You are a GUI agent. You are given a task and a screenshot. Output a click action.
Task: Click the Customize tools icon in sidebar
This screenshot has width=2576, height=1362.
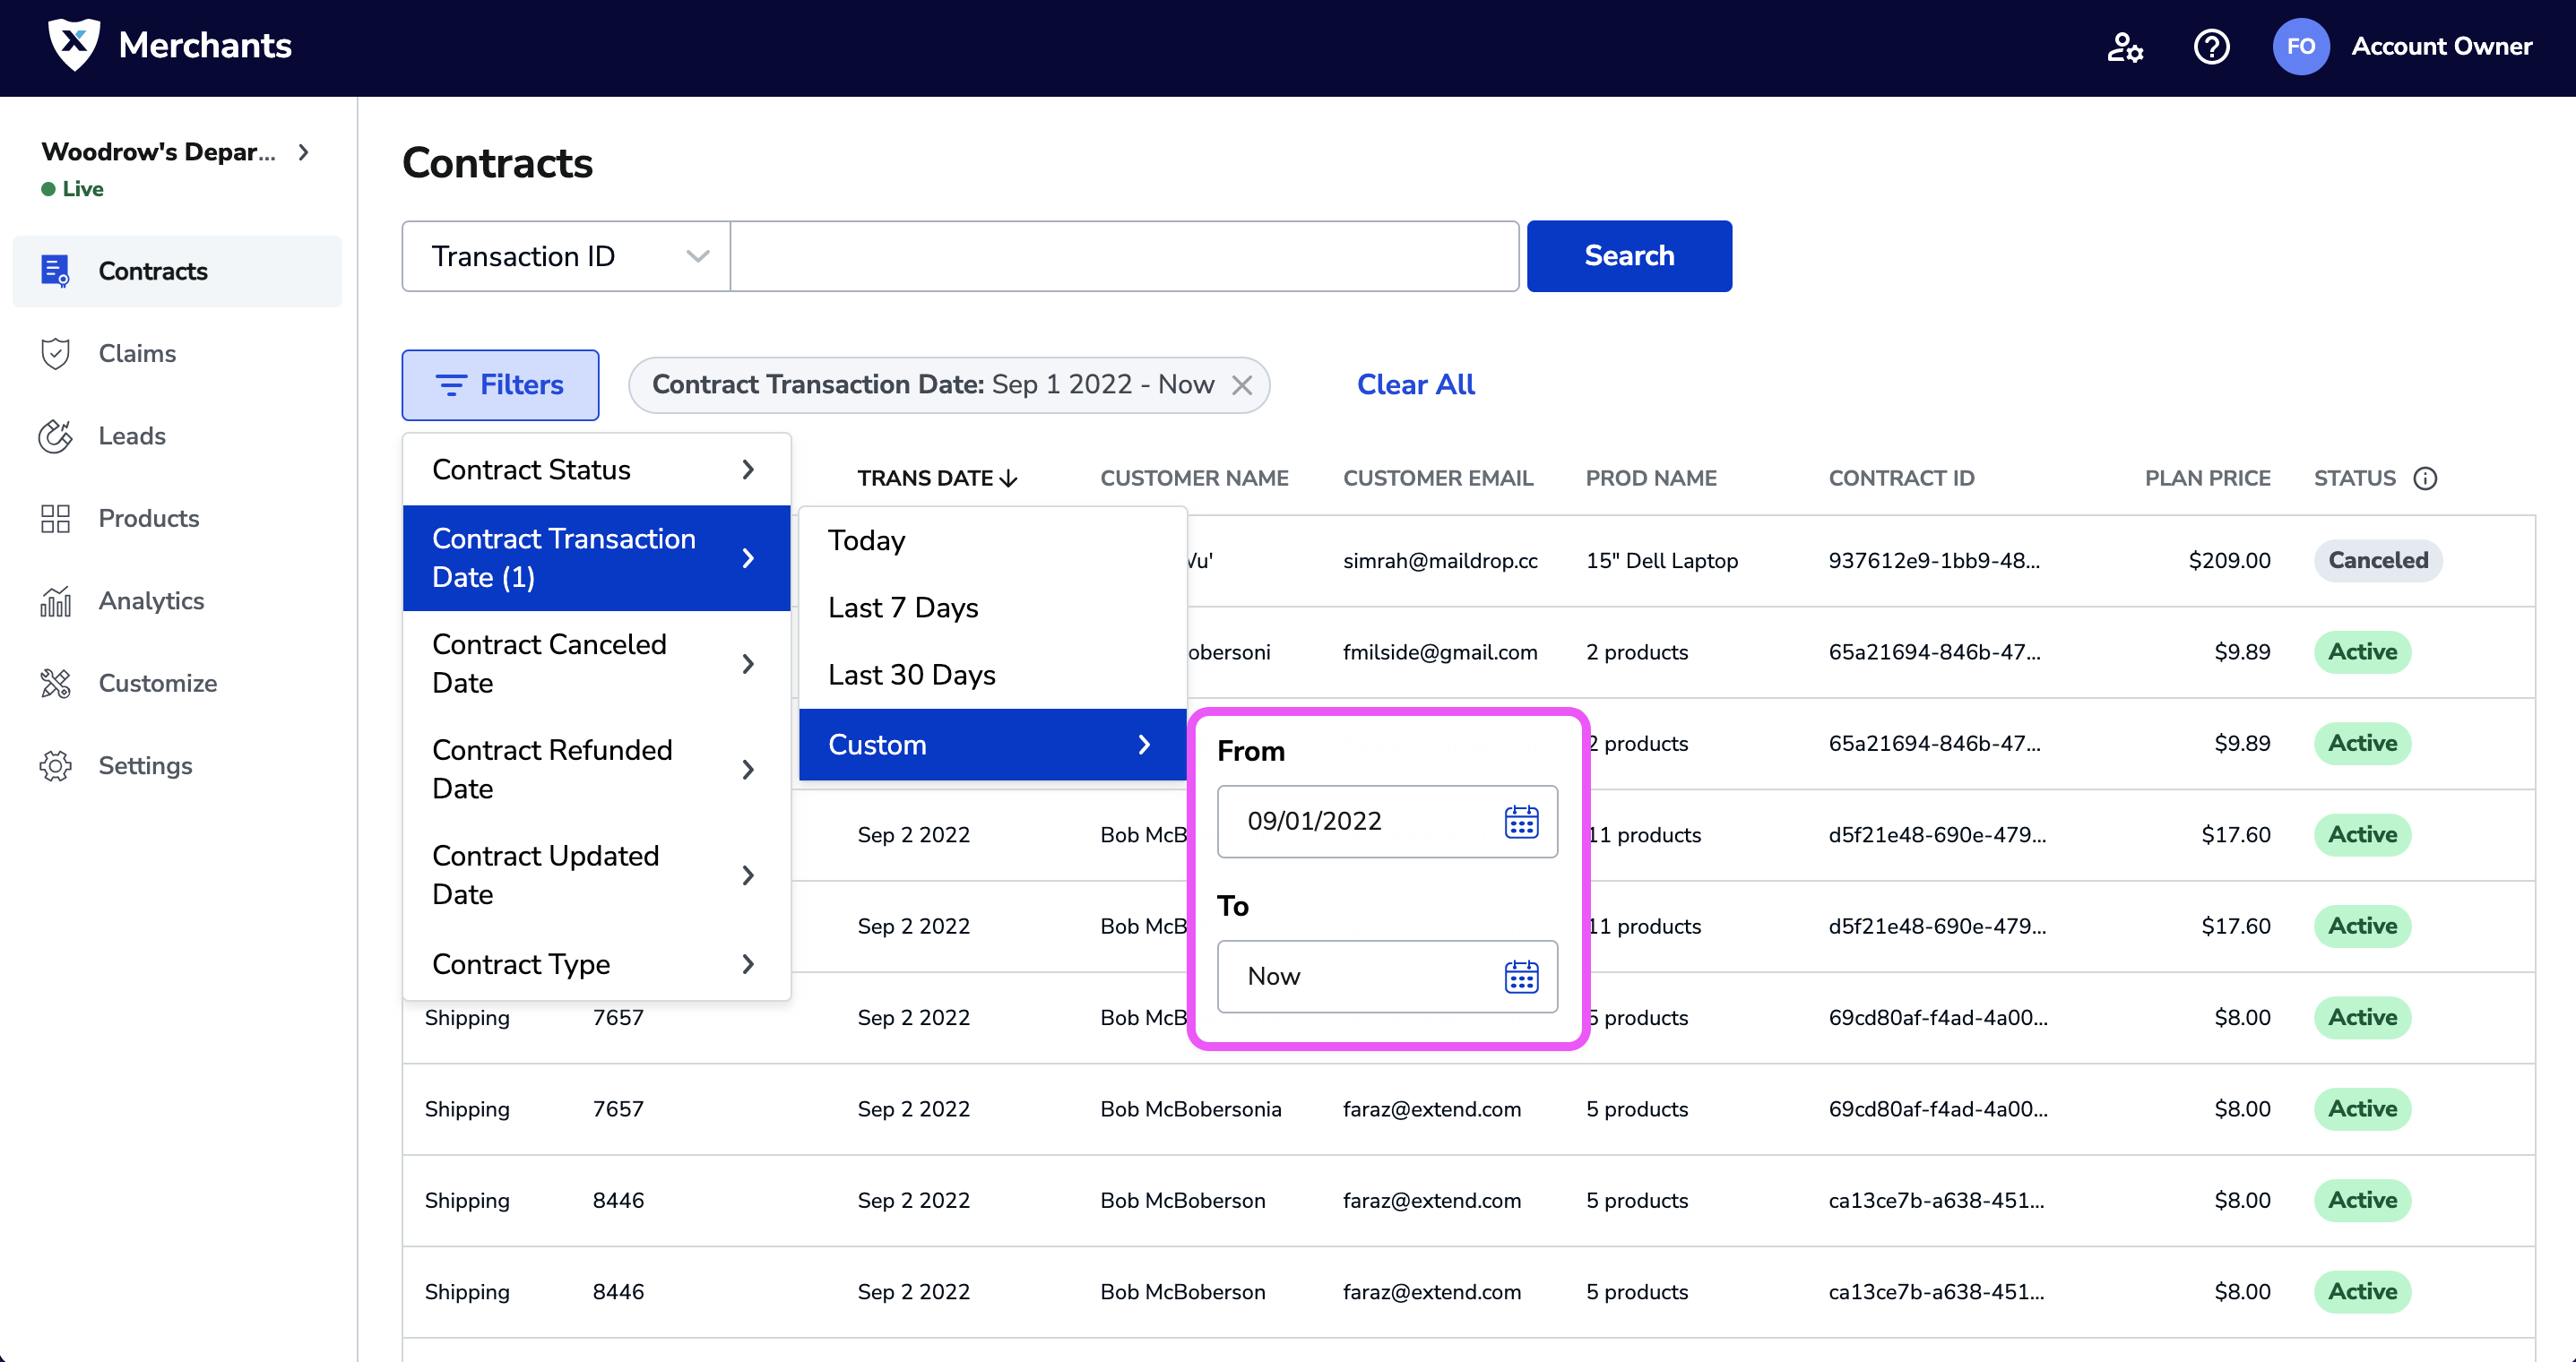coord(55,684)
